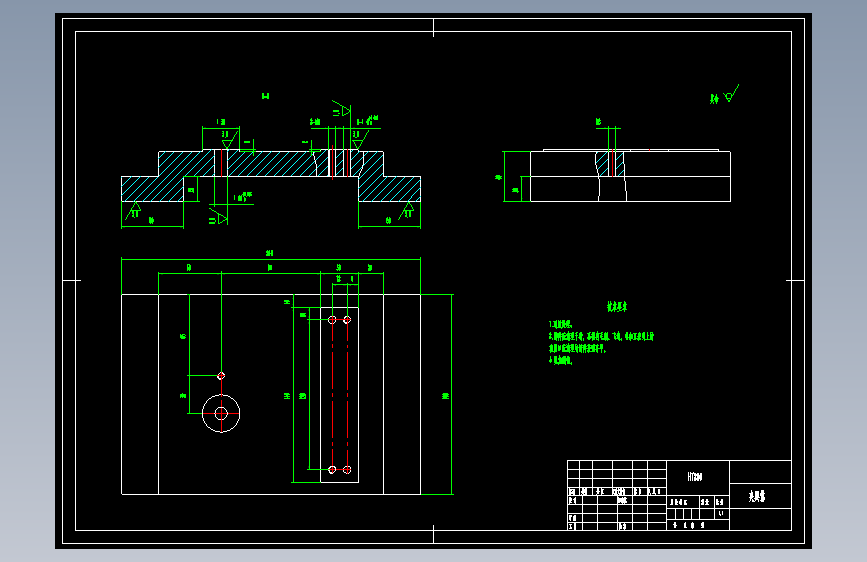Select the overall height dimension right of plan view
Screen dimensions: 867x562
pos(445,396)
